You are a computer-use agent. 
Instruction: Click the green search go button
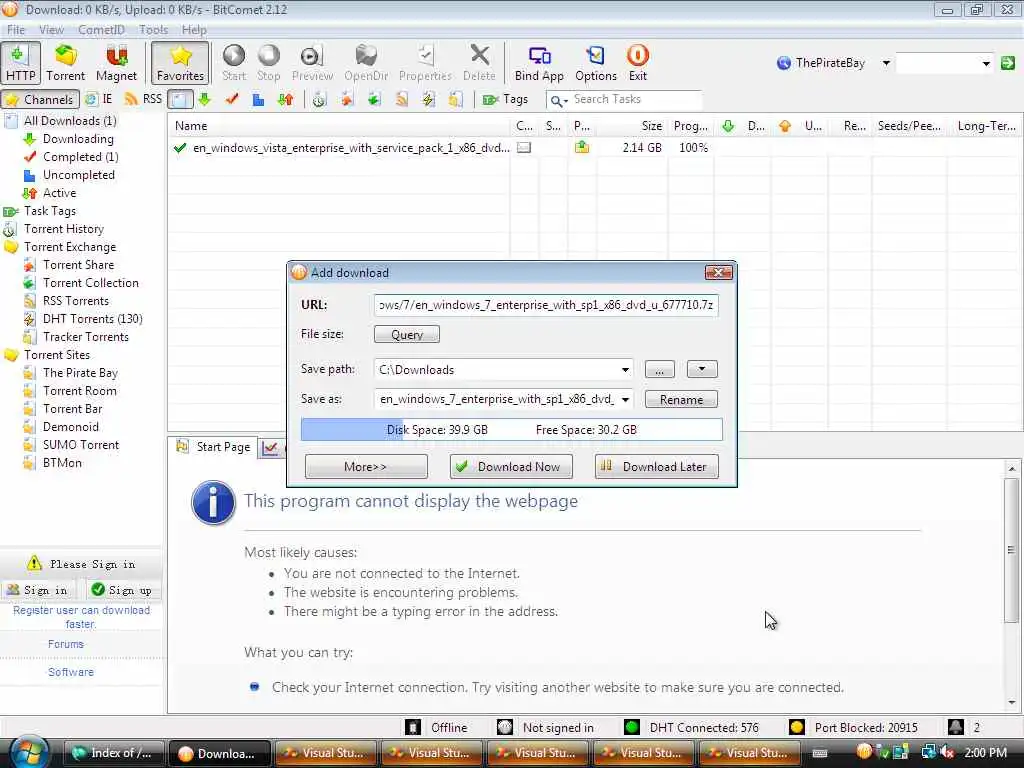coord(1008,63)
